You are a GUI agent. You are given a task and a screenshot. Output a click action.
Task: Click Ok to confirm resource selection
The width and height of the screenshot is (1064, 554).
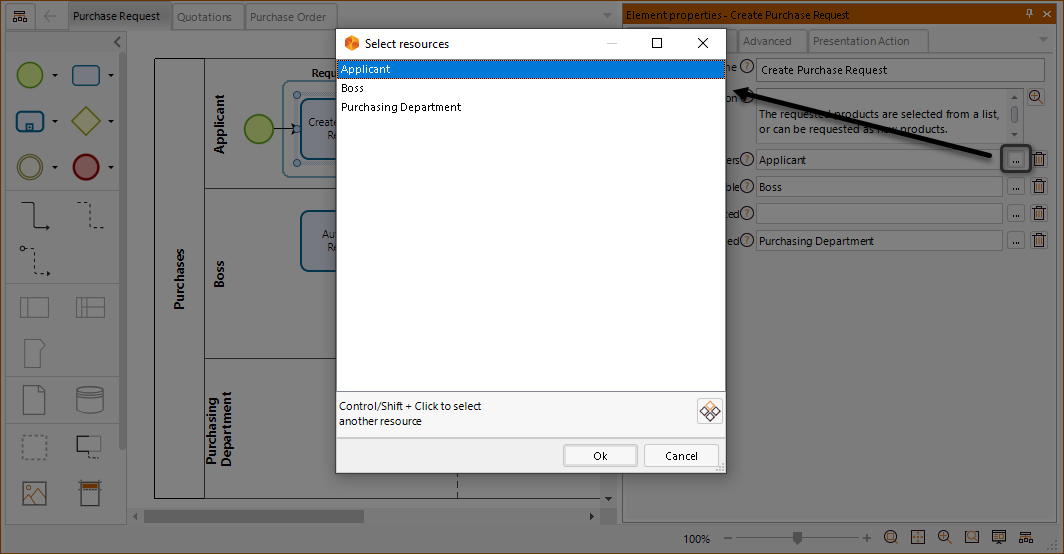tap(600, 456)
